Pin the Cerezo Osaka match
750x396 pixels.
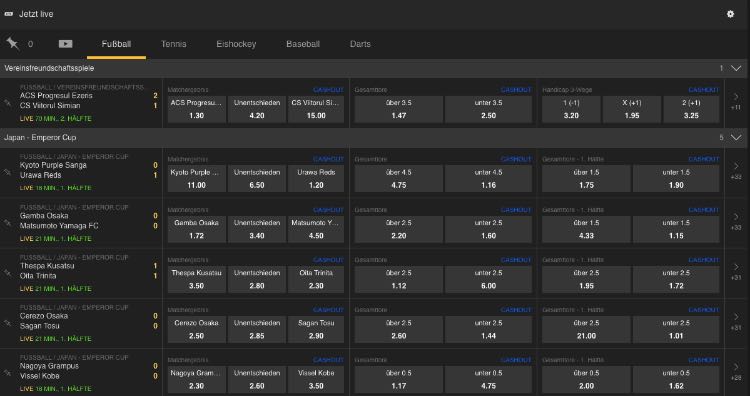[8, 323]
